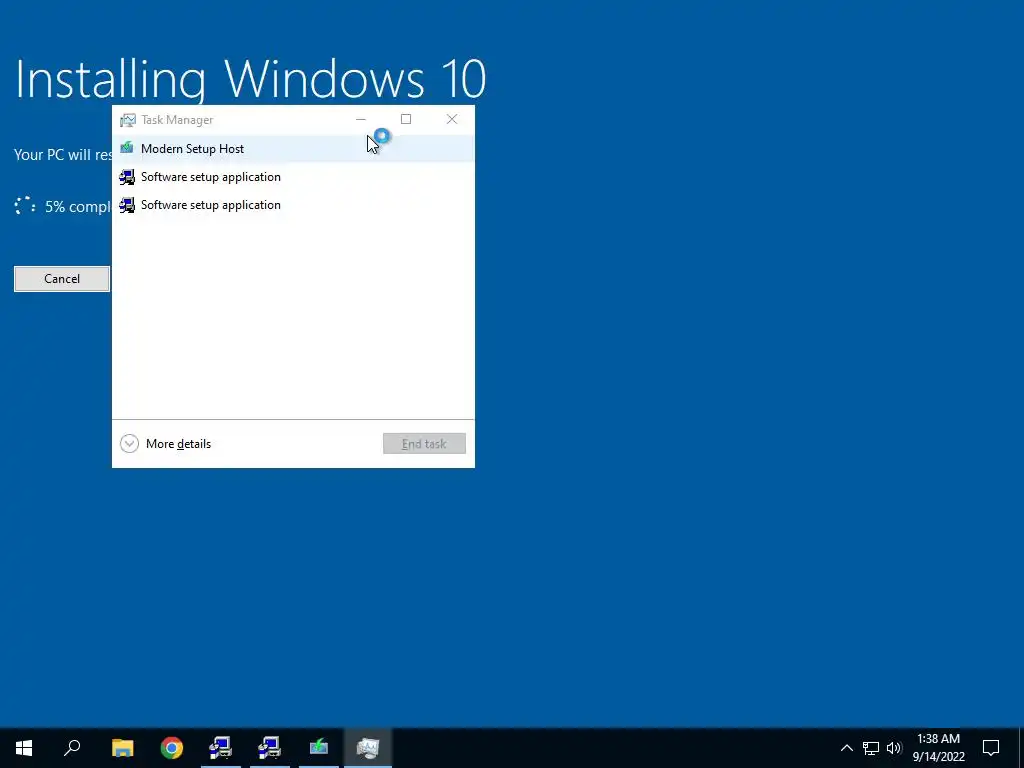Click the Task Manager title bar icon
This screenshot has width=1024, height=768.
[127, 120]
